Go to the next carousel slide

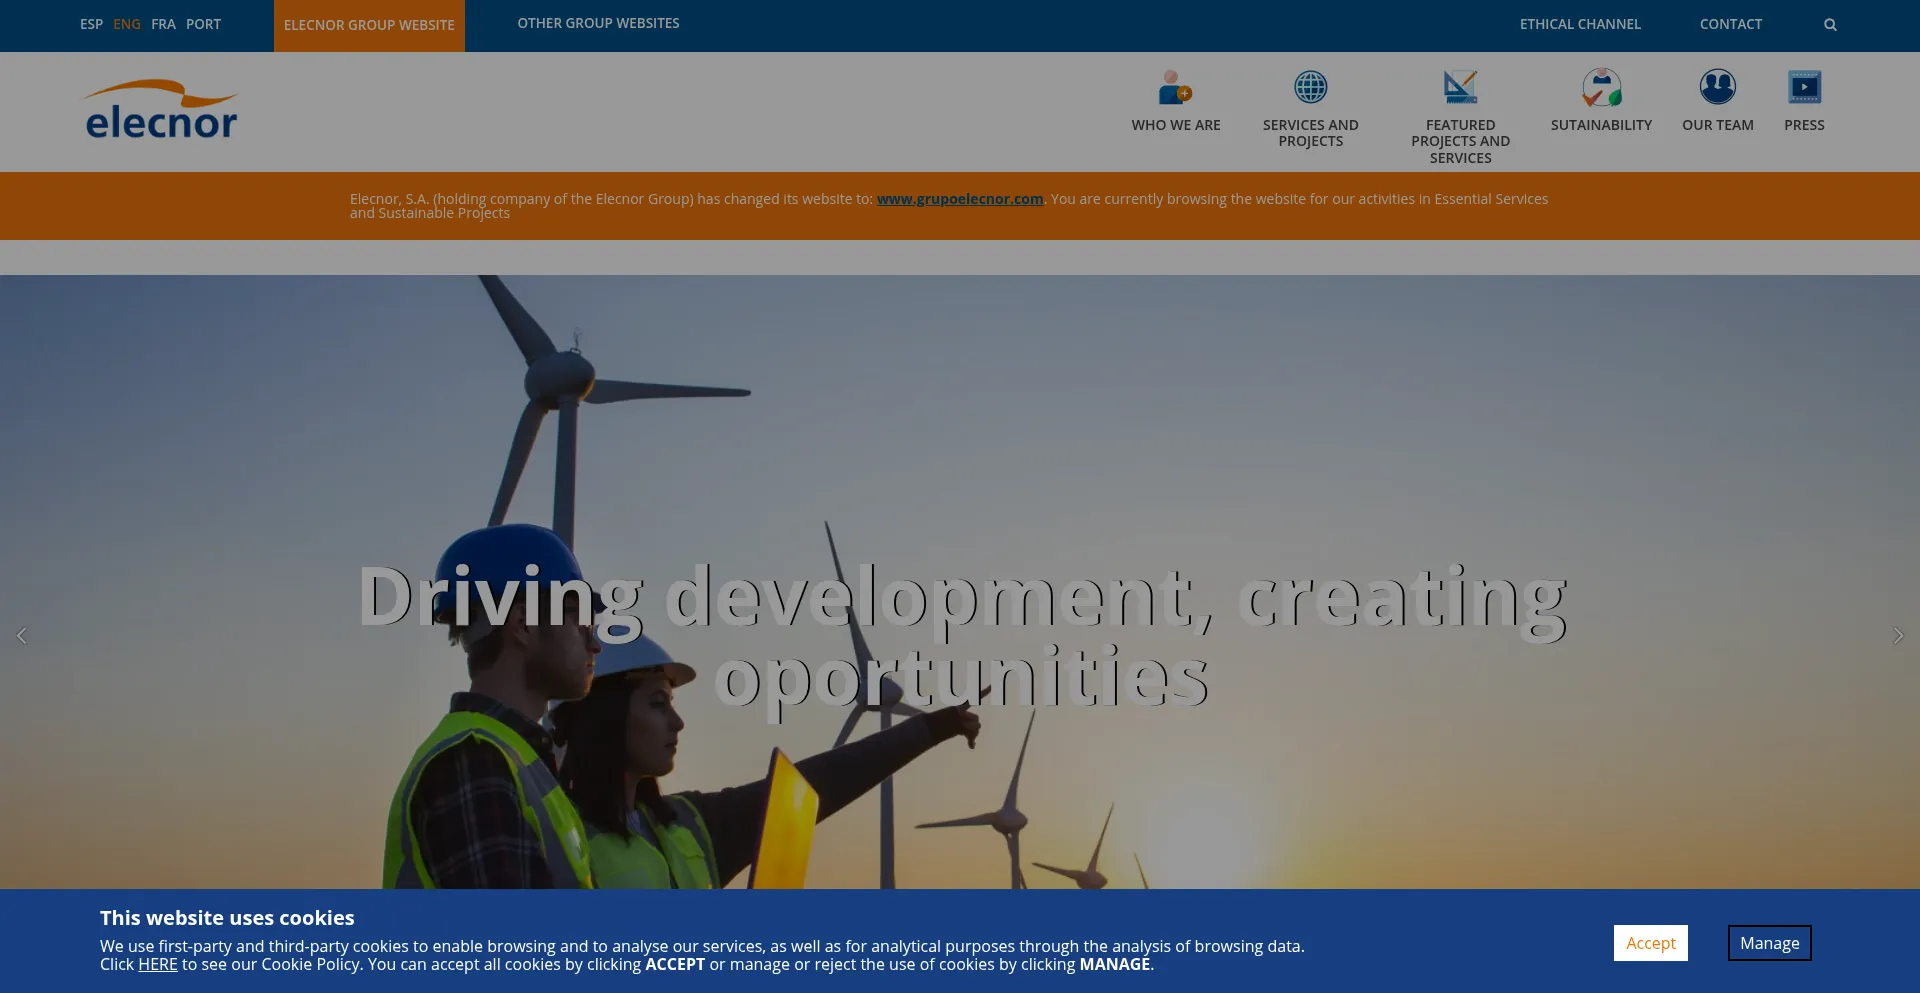1897,636
